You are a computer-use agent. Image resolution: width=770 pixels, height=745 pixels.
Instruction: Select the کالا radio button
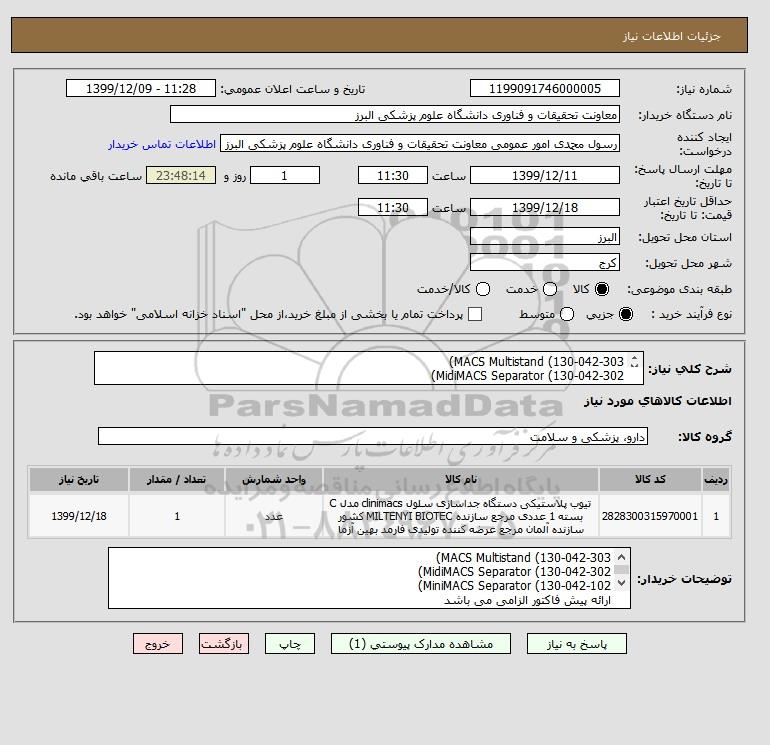tap(602, 289)
